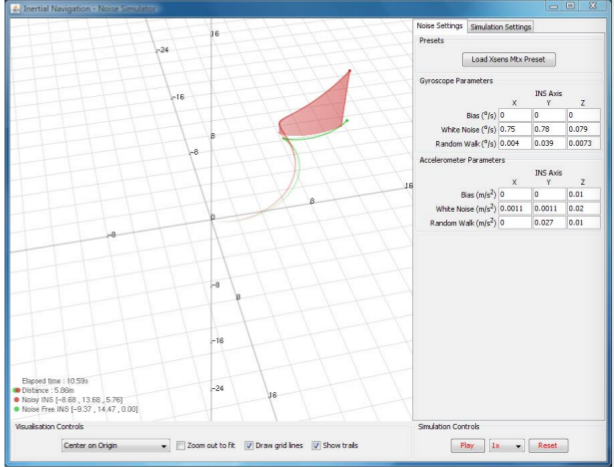Toggle the Show trails checkbox

coord(316,445)
